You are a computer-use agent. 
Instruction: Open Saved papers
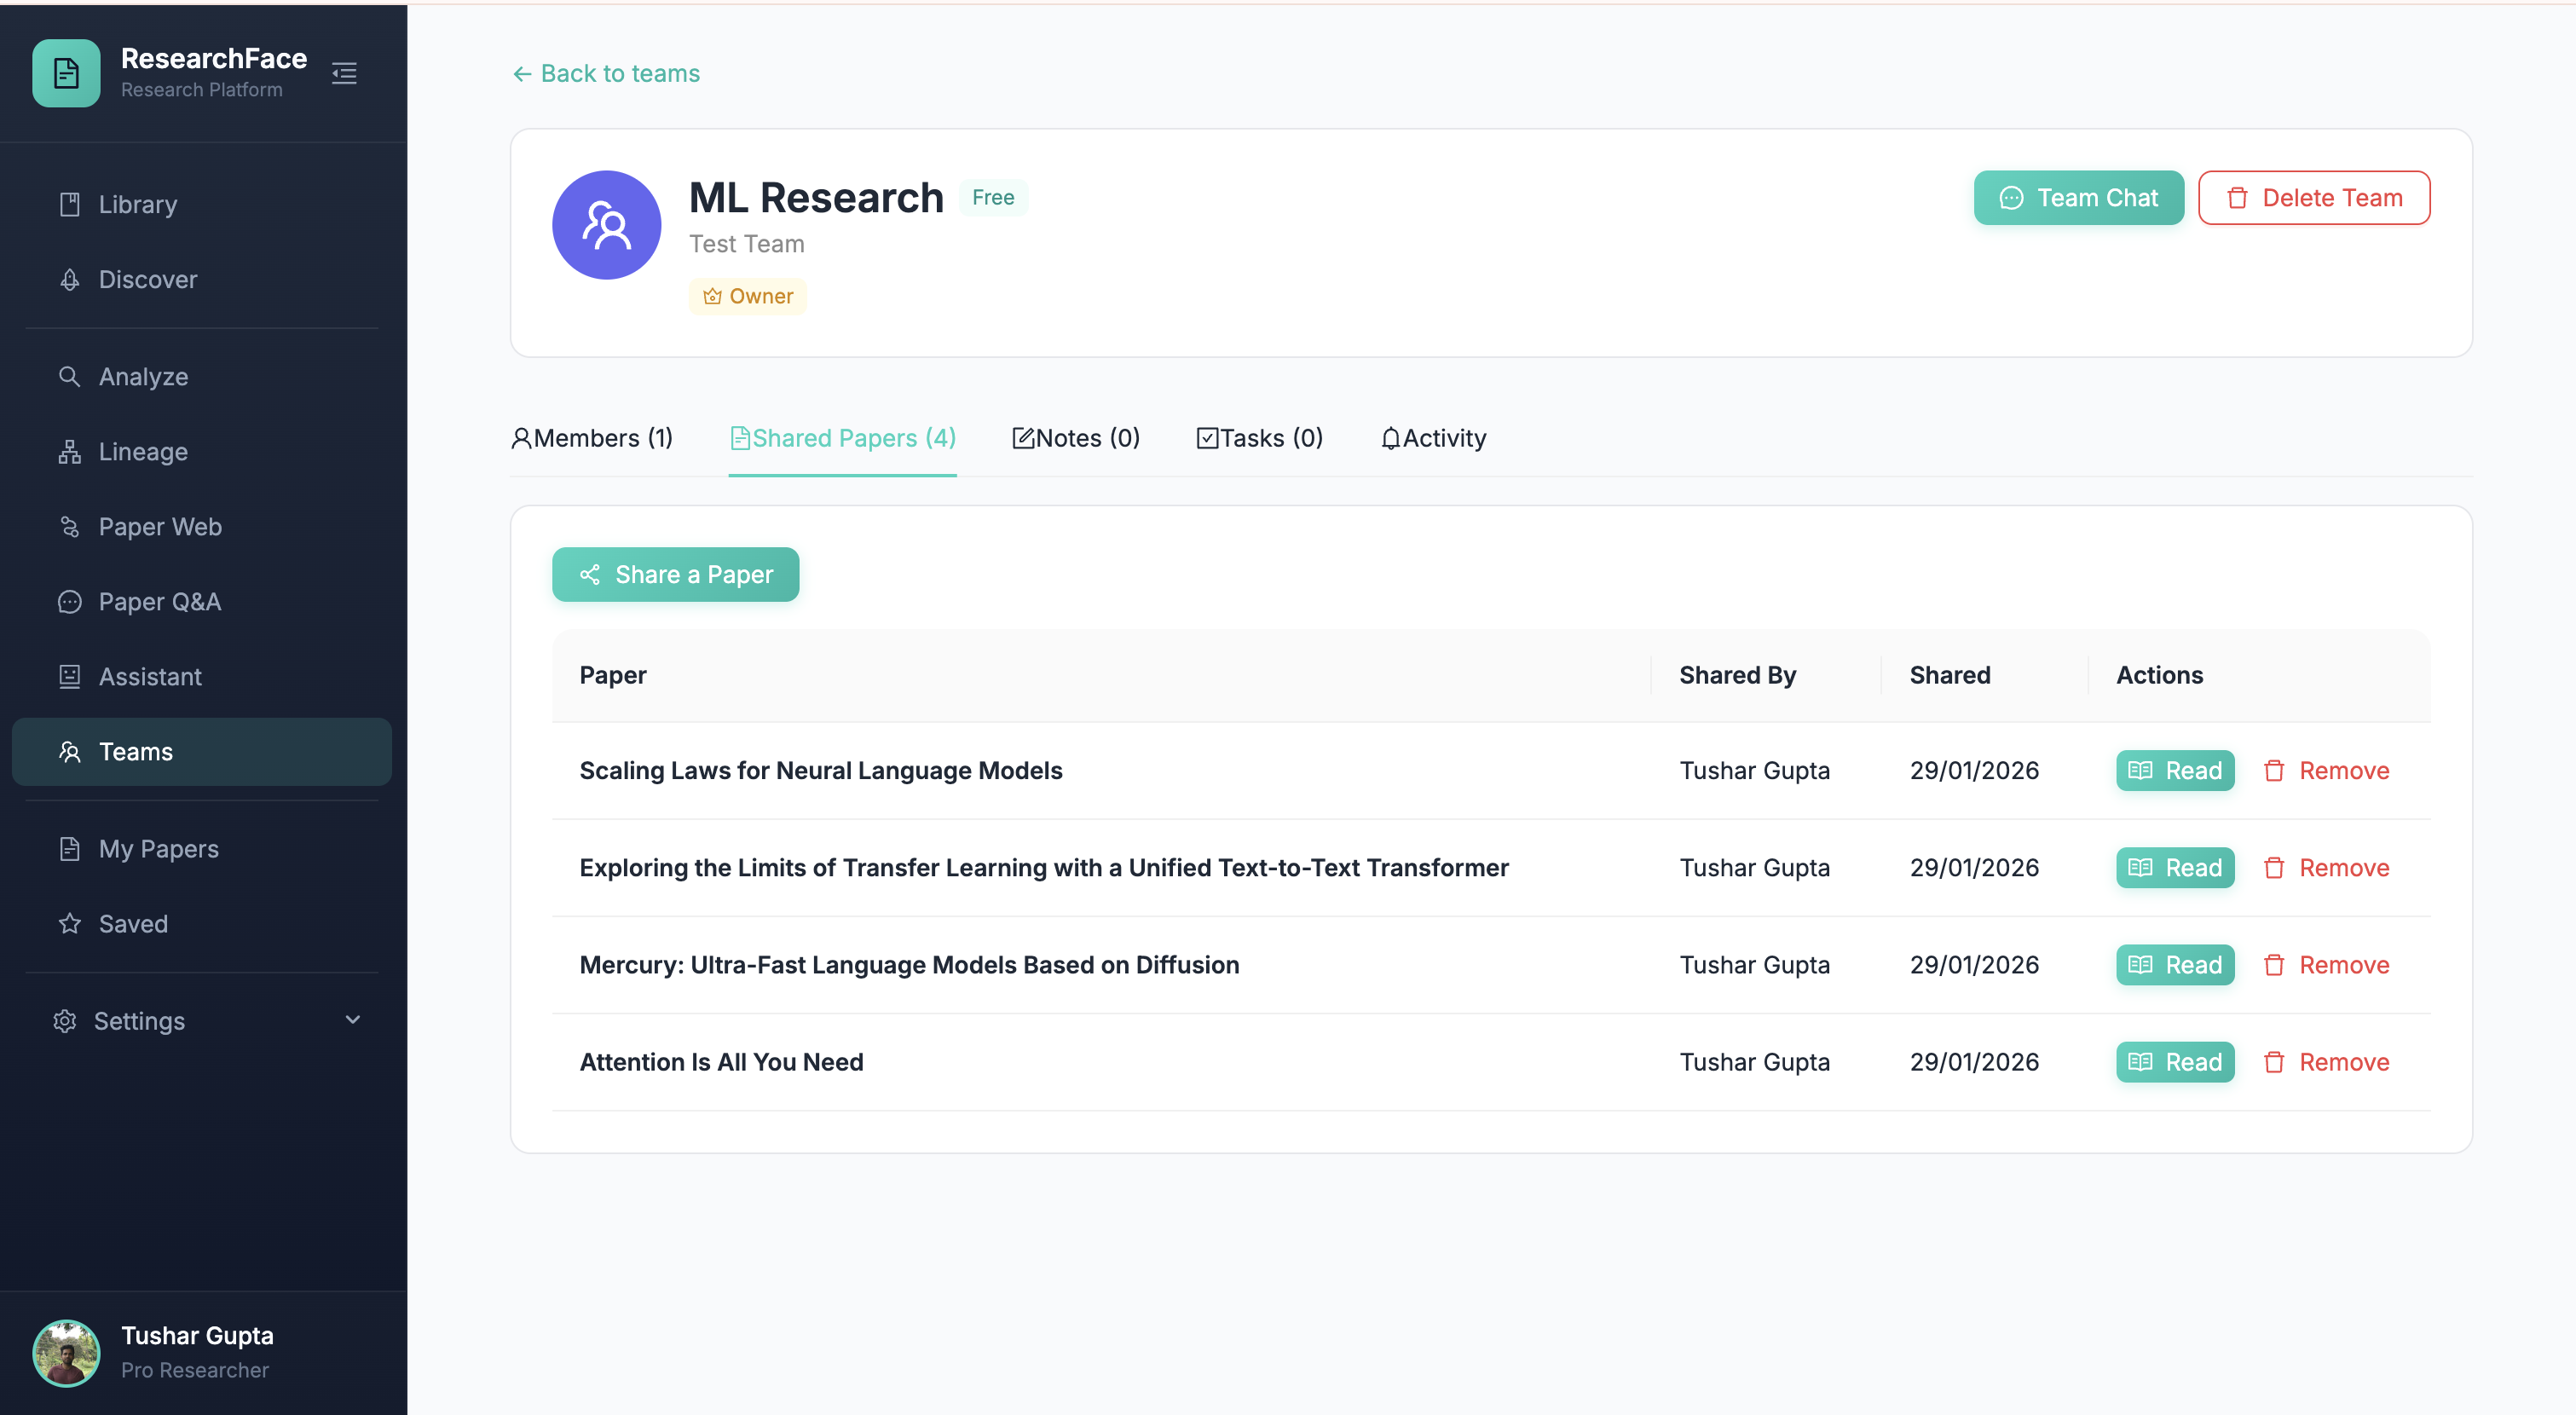133,923
